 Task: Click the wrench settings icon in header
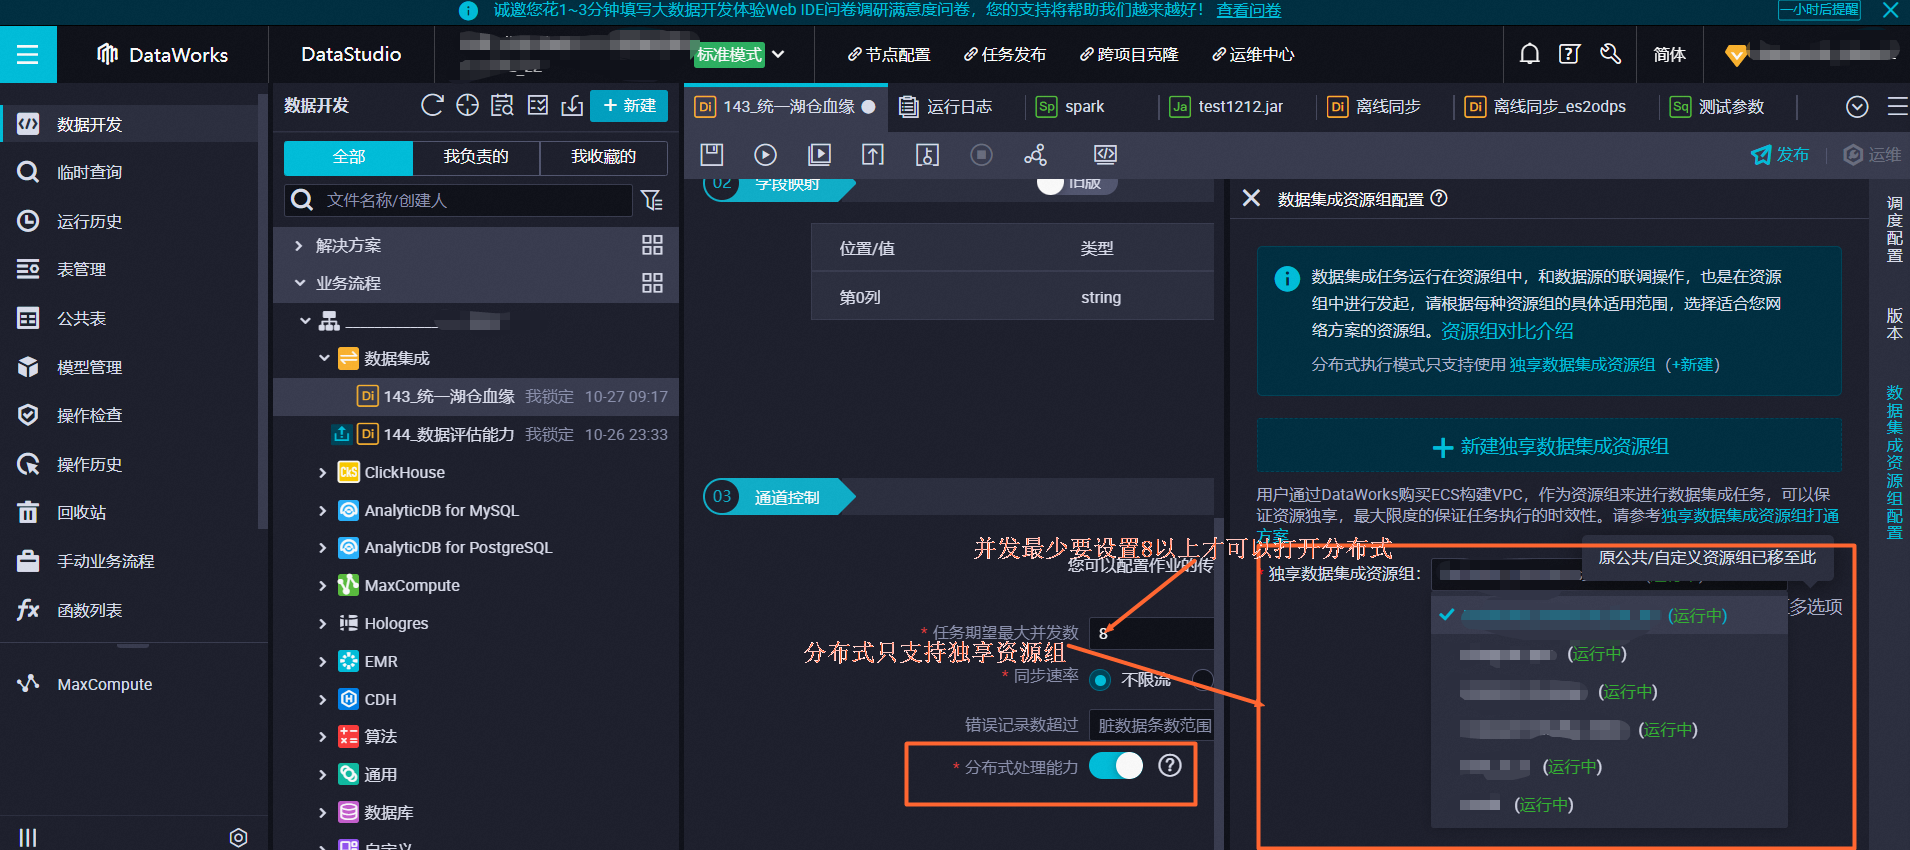click(x=1610, y=54)
